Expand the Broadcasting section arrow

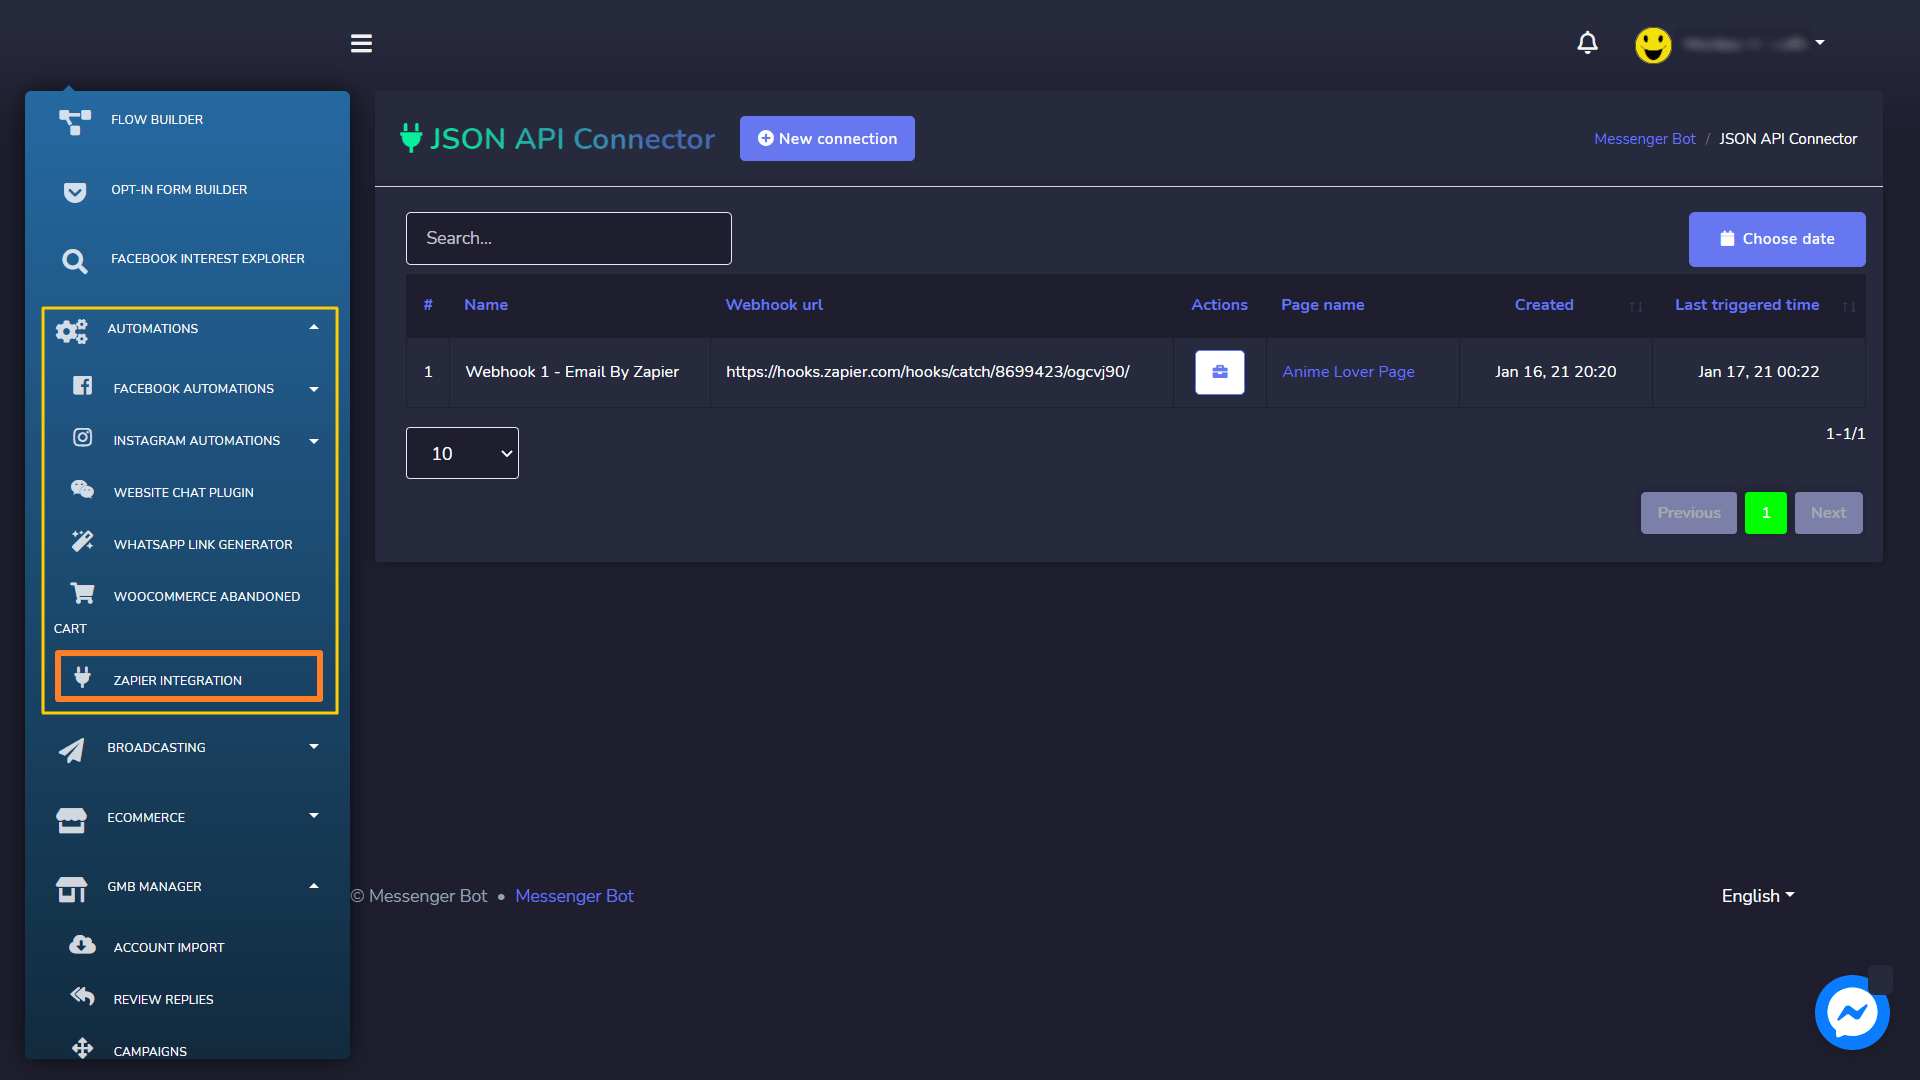point(313,748)
